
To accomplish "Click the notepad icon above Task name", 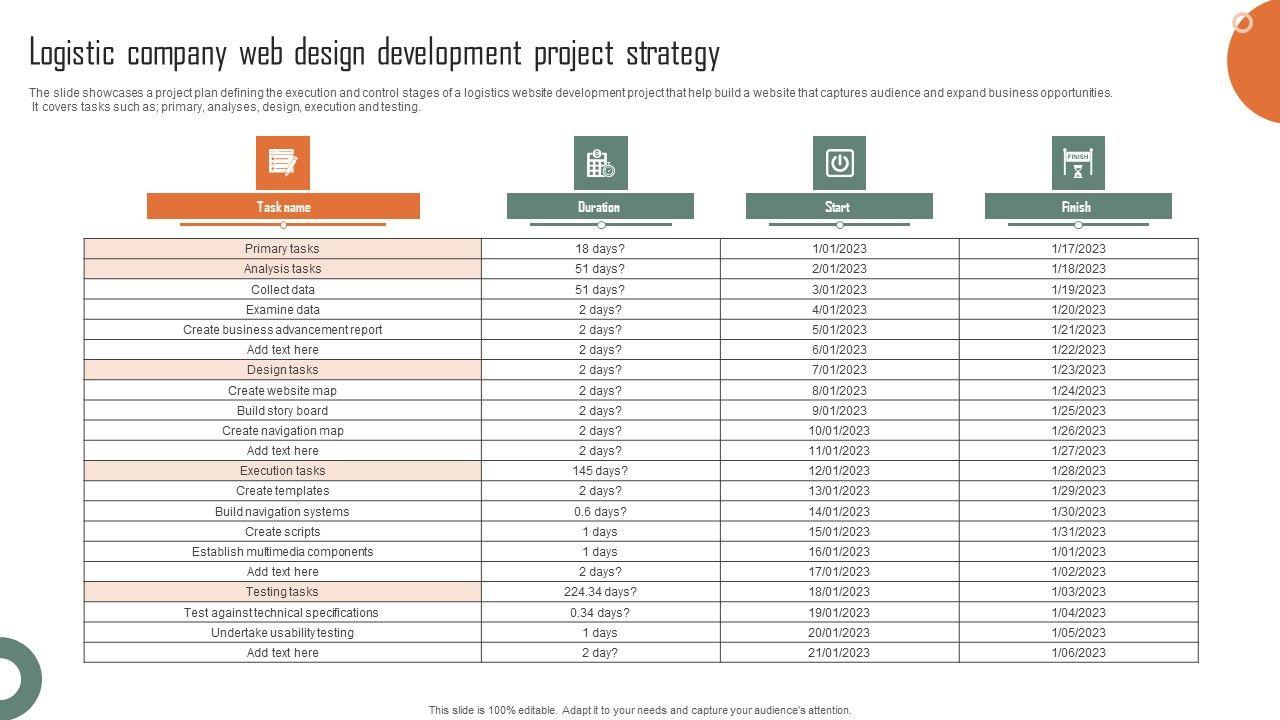I will click(283, 163).
